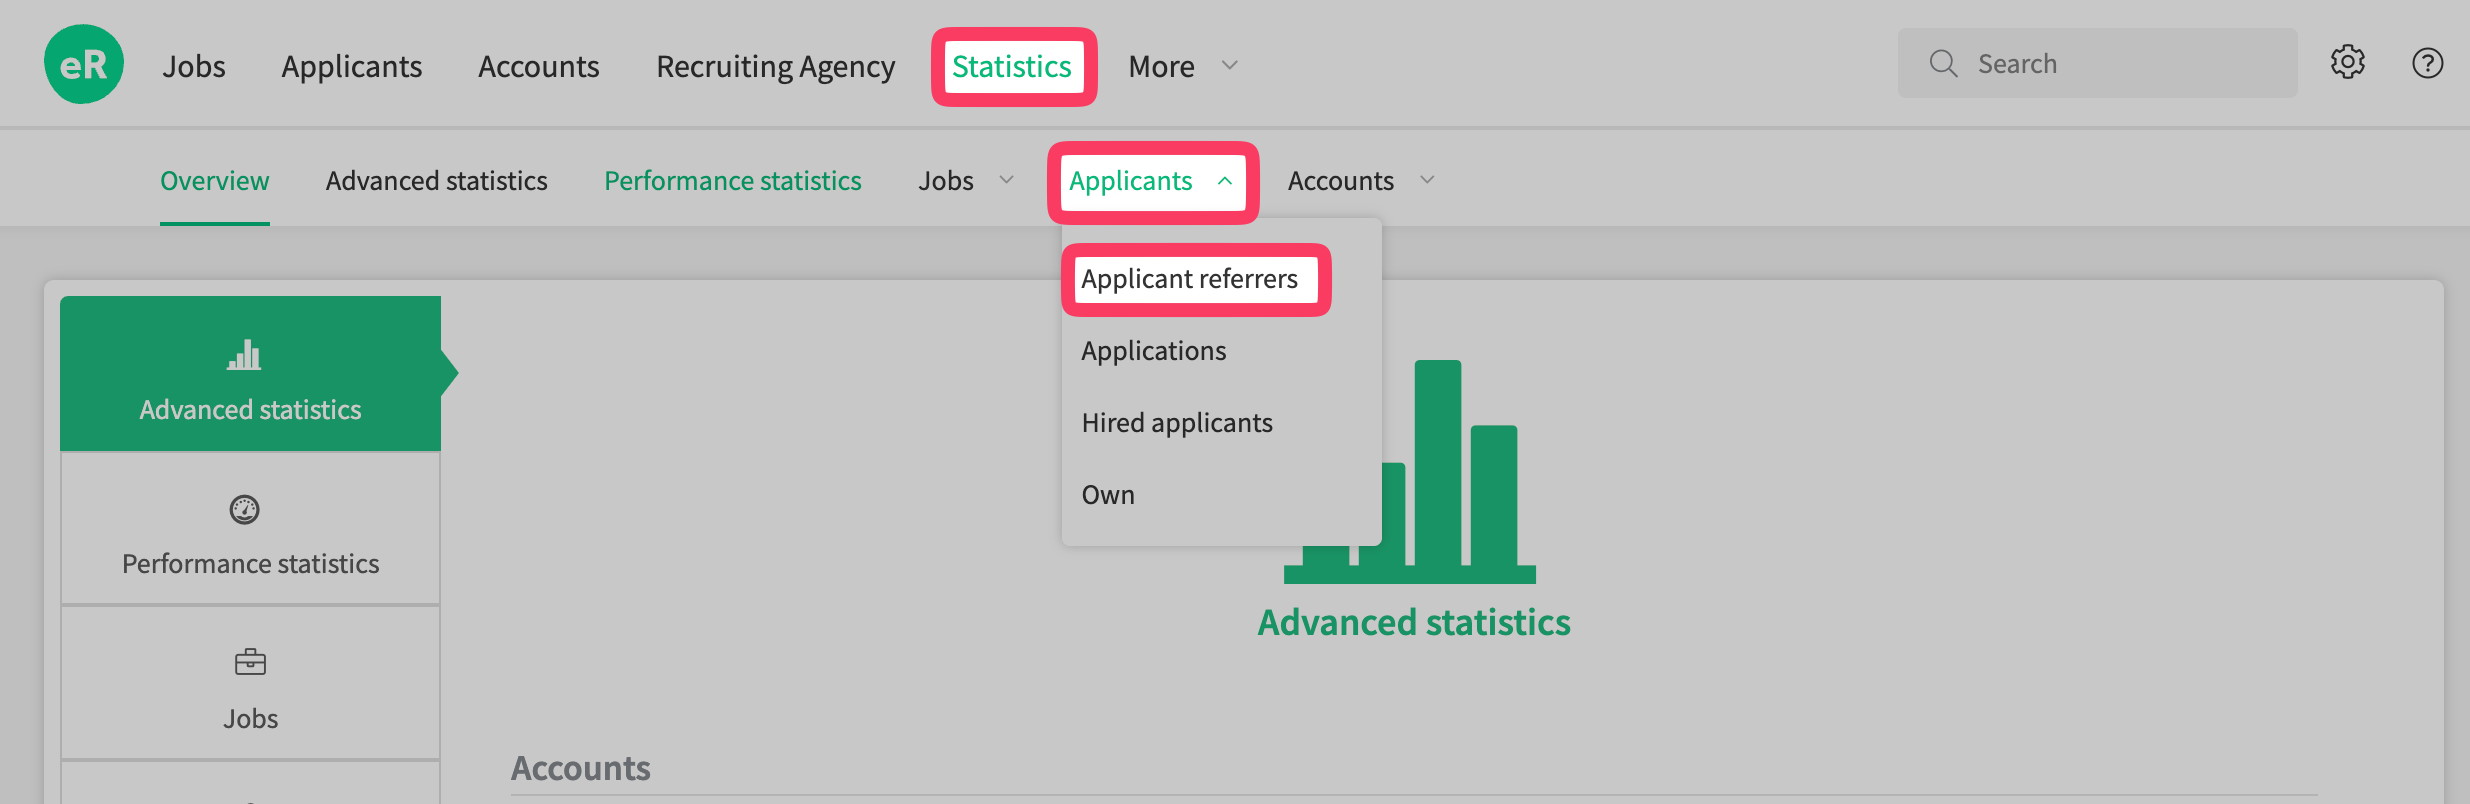Choose Hired applicants menu entry
Image resolution: width=2470 pixels, height=804 pixels.
point(1177,423)
